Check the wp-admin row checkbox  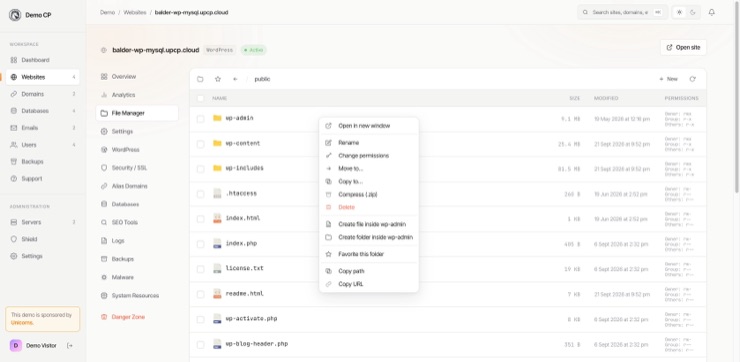pyautogui.click(x=201, y=119)
